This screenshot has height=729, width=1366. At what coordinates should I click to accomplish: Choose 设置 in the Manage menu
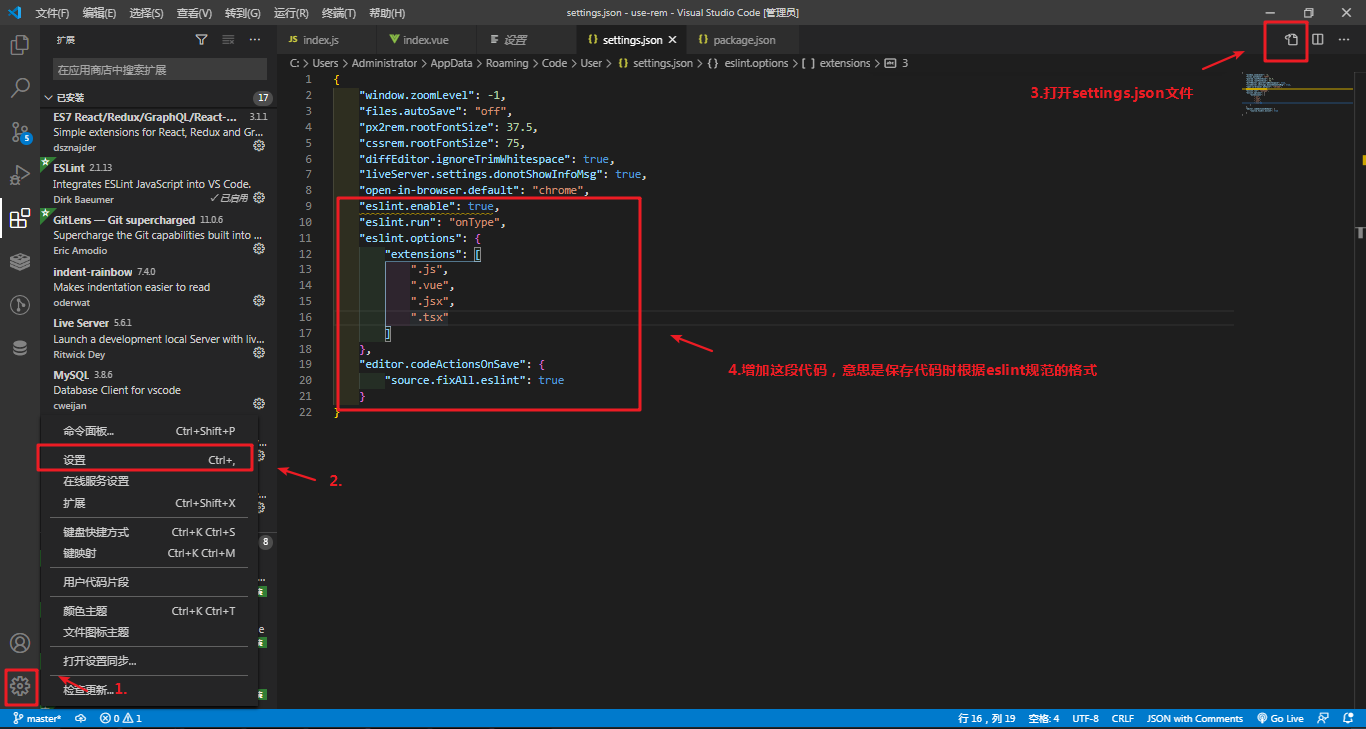click(149, 460)
